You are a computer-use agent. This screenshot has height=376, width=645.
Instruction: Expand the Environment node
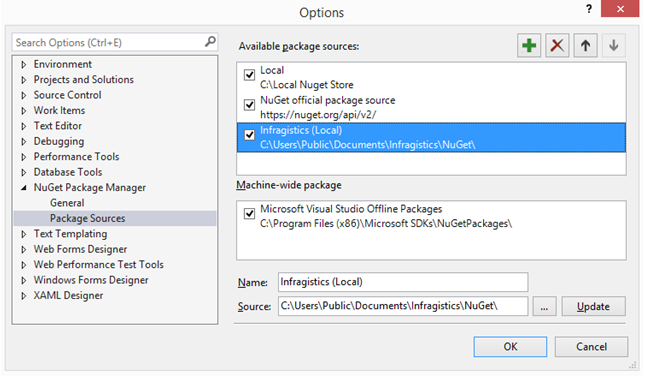point(23,65)
